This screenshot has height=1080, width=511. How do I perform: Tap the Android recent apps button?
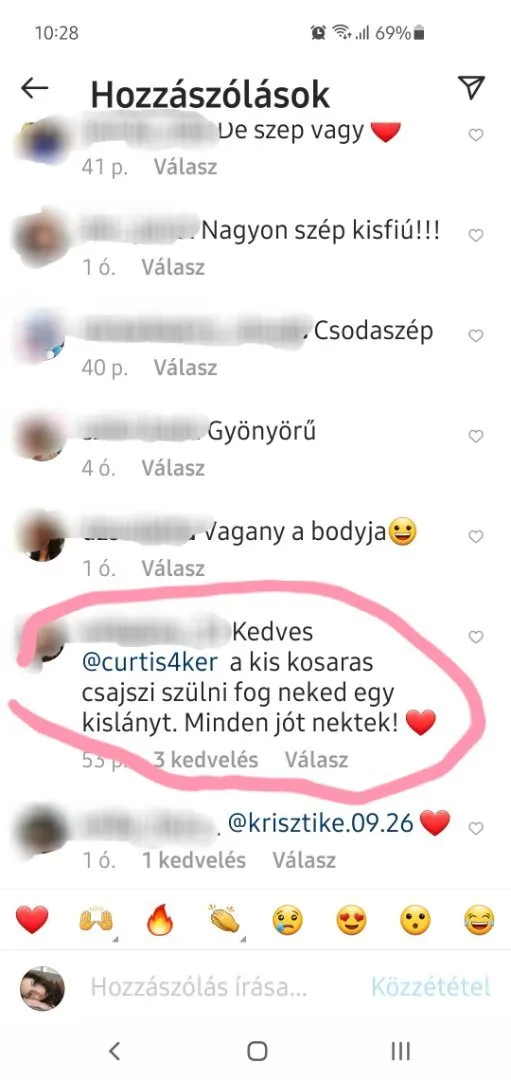[400, 1050]
